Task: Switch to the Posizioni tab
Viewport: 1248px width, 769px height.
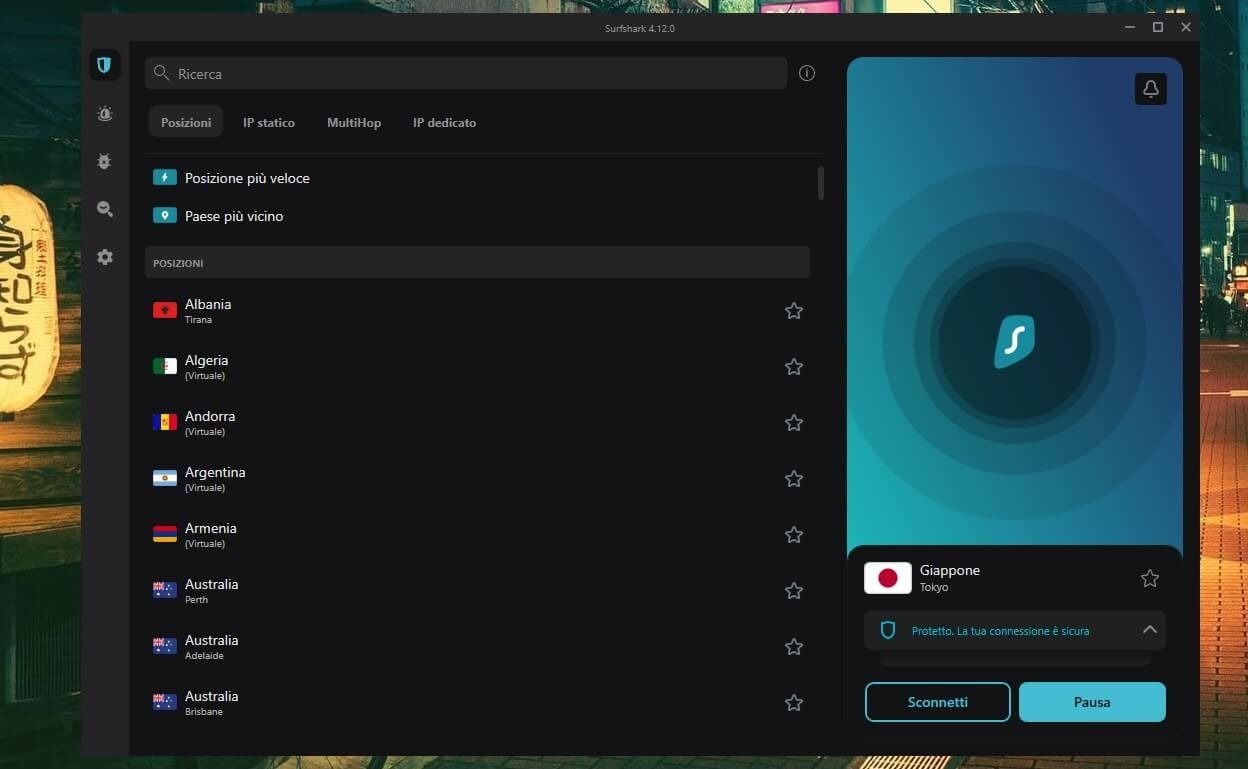Action: tap(186, 122)
